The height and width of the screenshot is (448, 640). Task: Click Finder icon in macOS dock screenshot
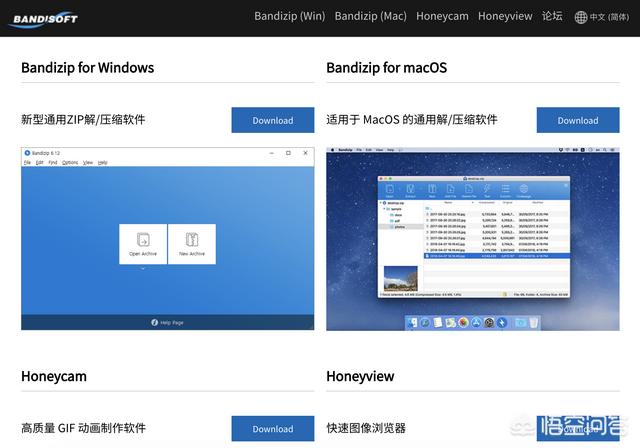click(412, 323)
